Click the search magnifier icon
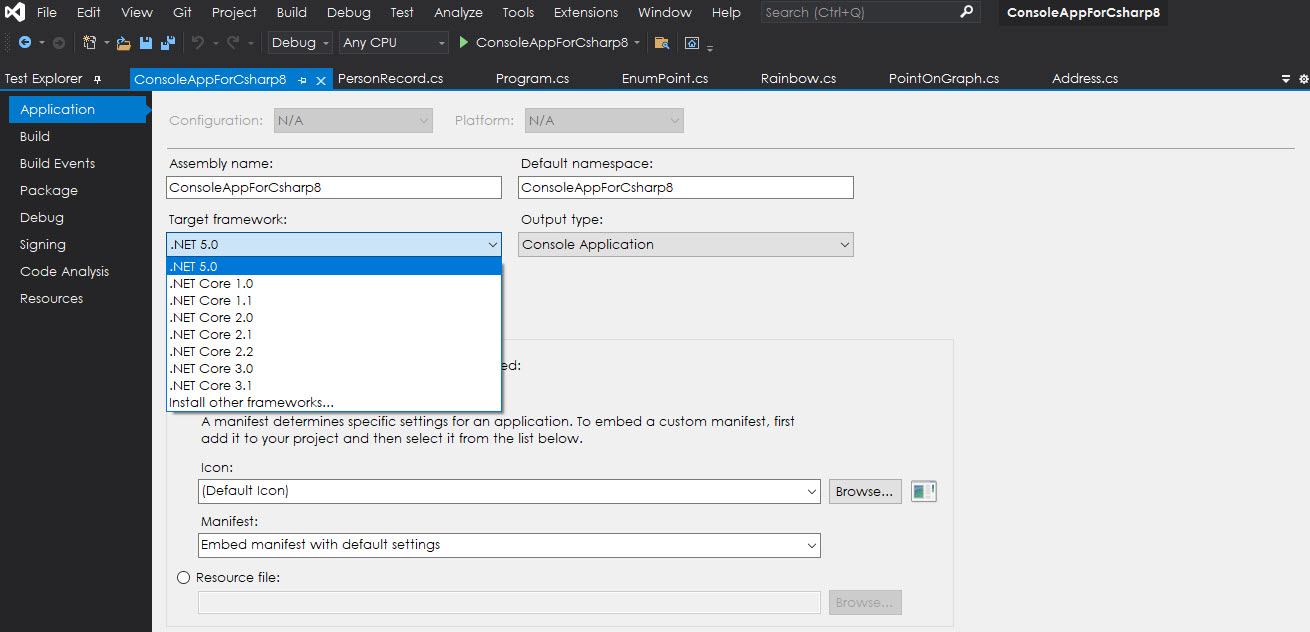 [x=966, y=12]
